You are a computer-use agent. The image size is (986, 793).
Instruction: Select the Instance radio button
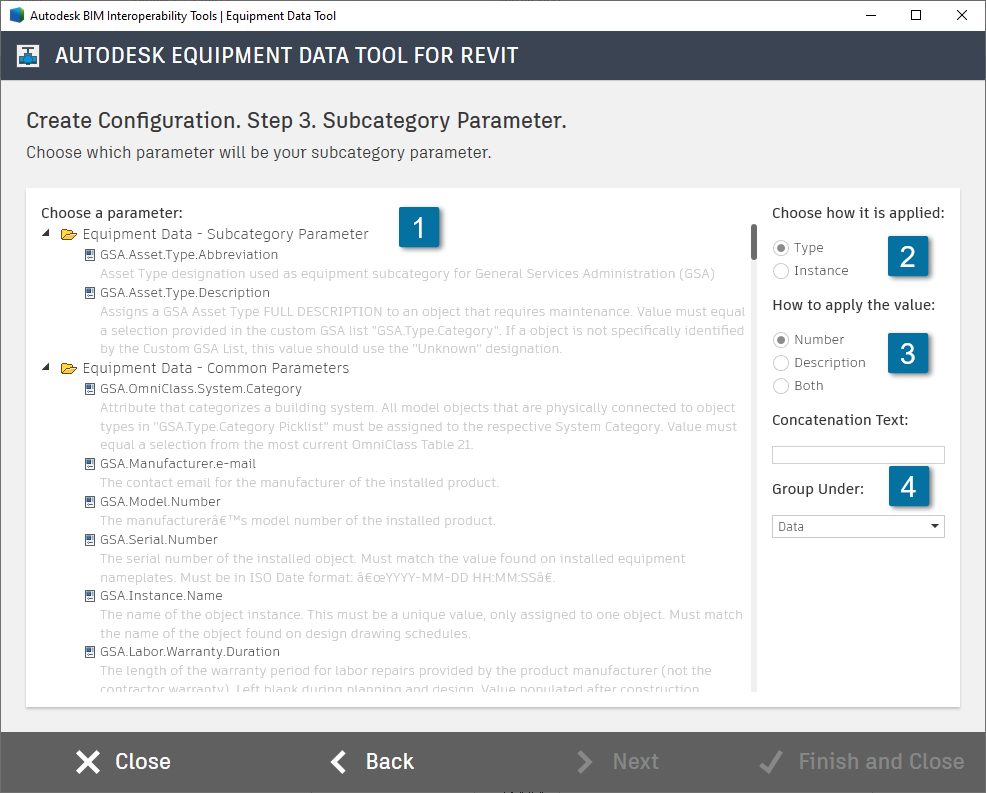[780, 270]
